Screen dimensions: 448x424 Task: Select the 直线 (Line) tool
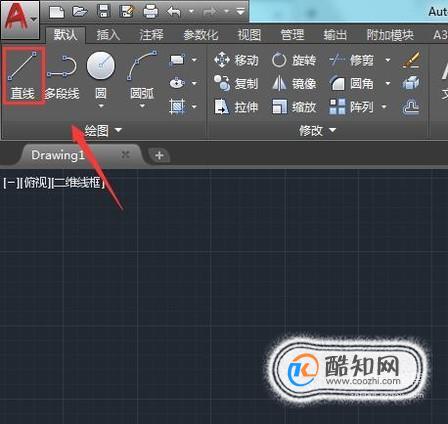pos(23,75)
